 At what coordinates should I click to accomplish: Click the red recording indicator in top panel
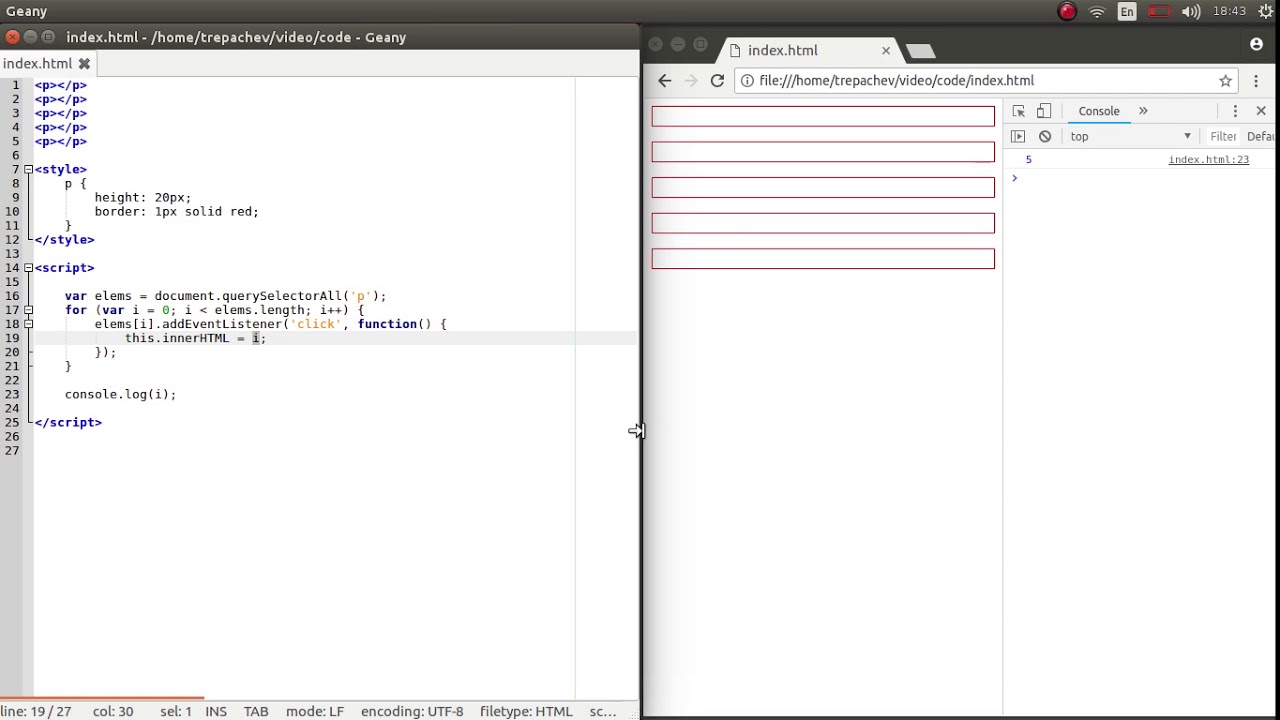click(x=1067, y=12)
